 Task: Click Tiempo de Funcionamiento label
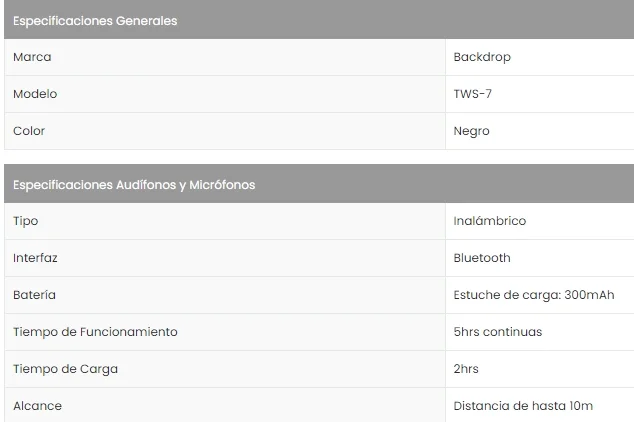[95, 332]
